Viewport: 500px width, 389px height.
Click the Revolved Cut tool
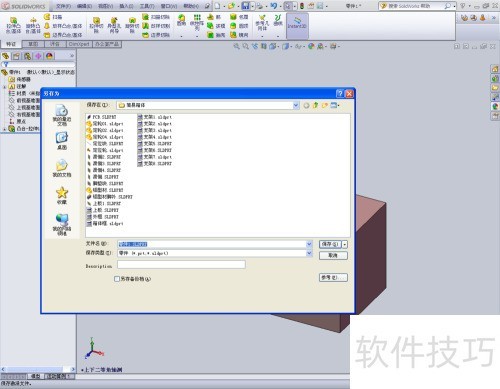[x=132, y=25]
